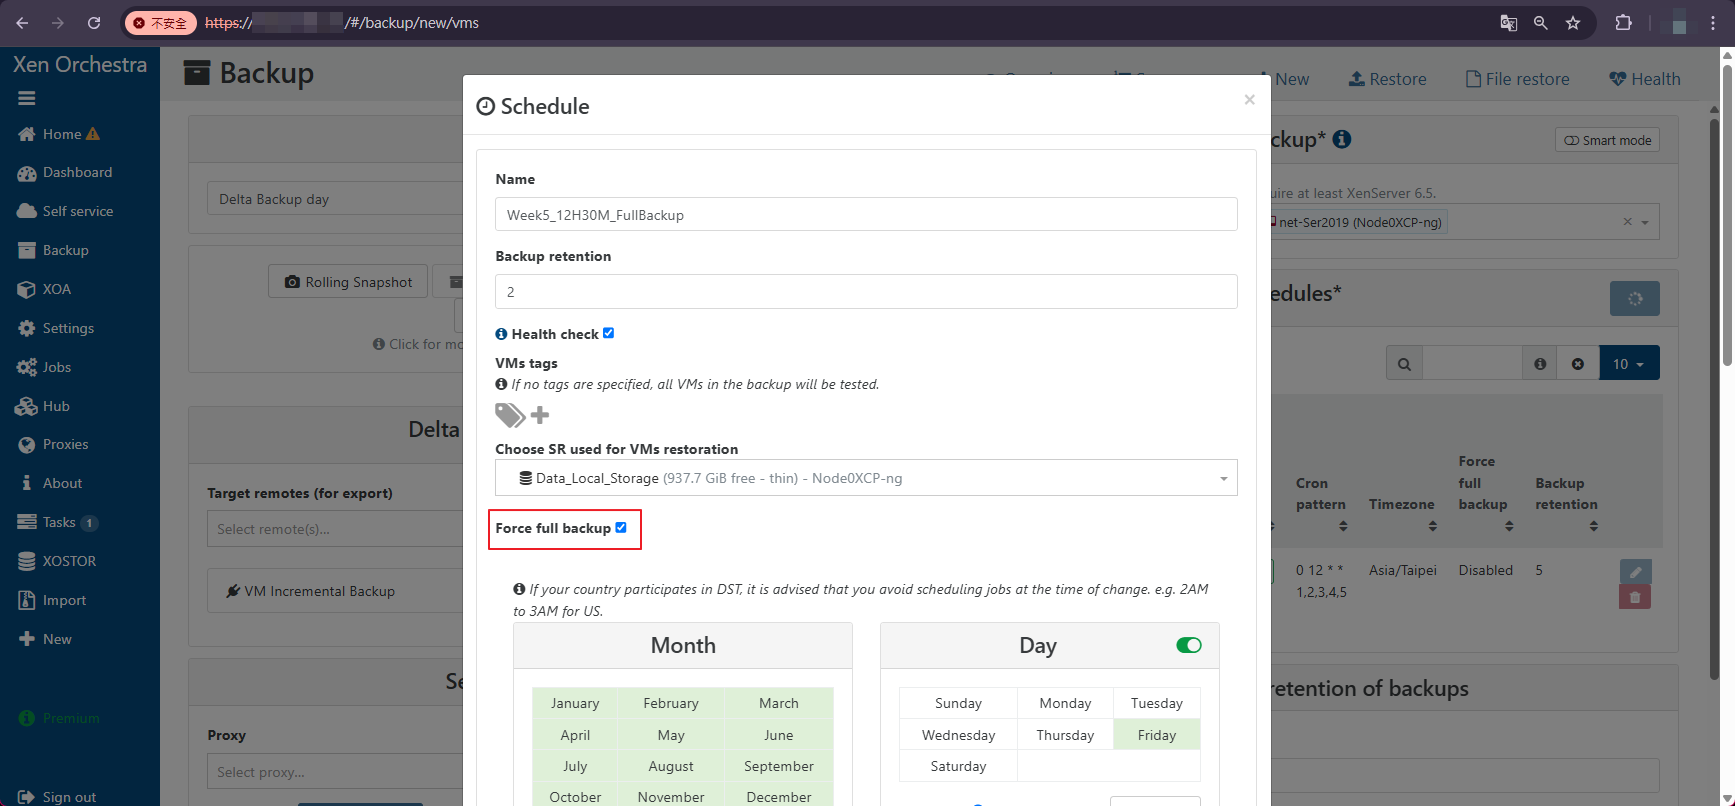Uncheck the Force full backup checkbox

[x=621, y=527]
